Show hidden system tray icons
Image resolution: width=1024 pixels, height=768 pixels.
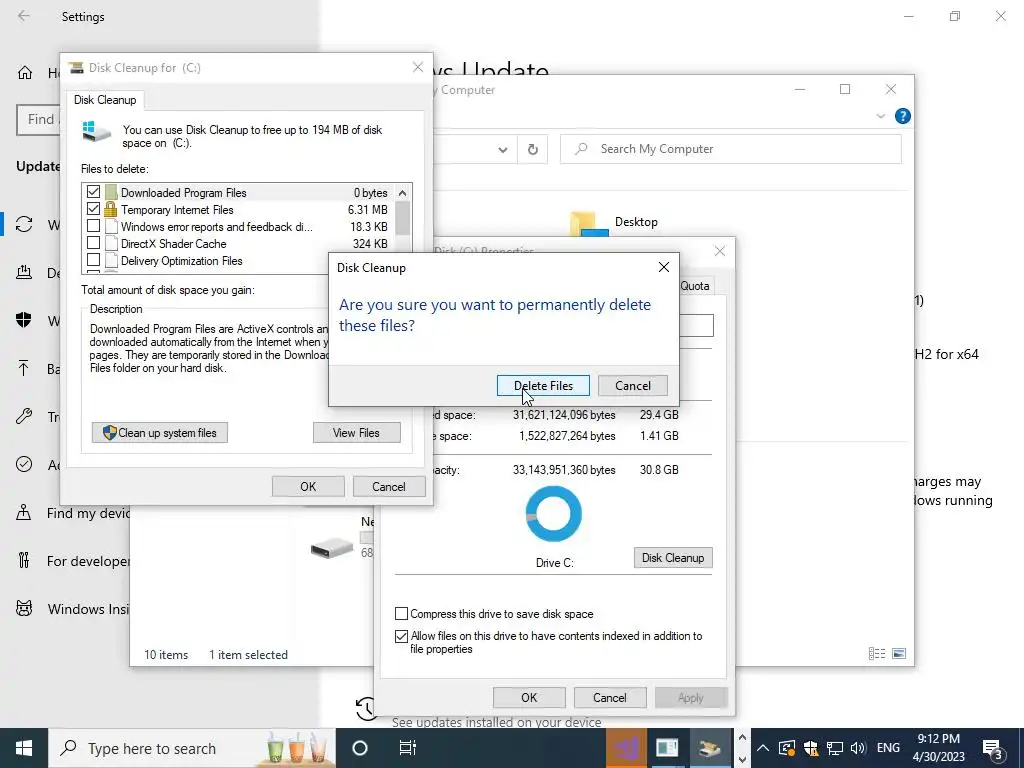(x=762, y=748)
